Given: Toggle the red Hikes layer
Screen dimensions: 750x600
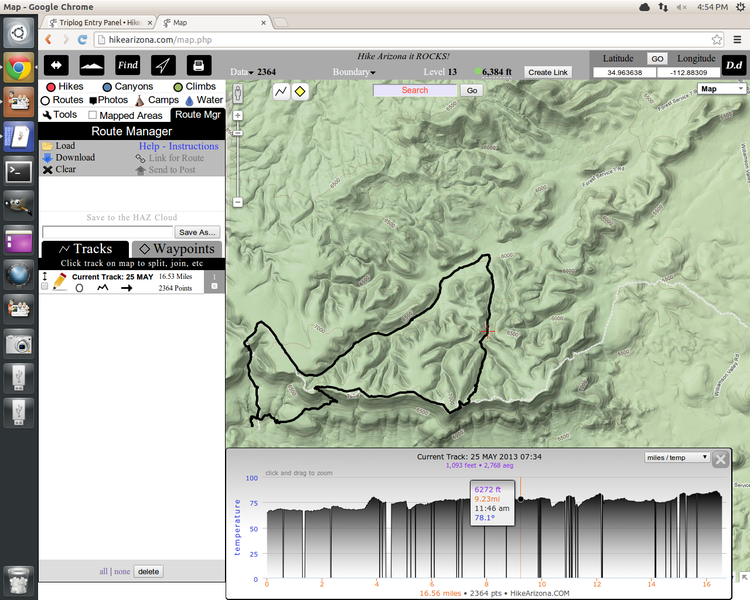Looking at the screenshot, I should (65, 87).
